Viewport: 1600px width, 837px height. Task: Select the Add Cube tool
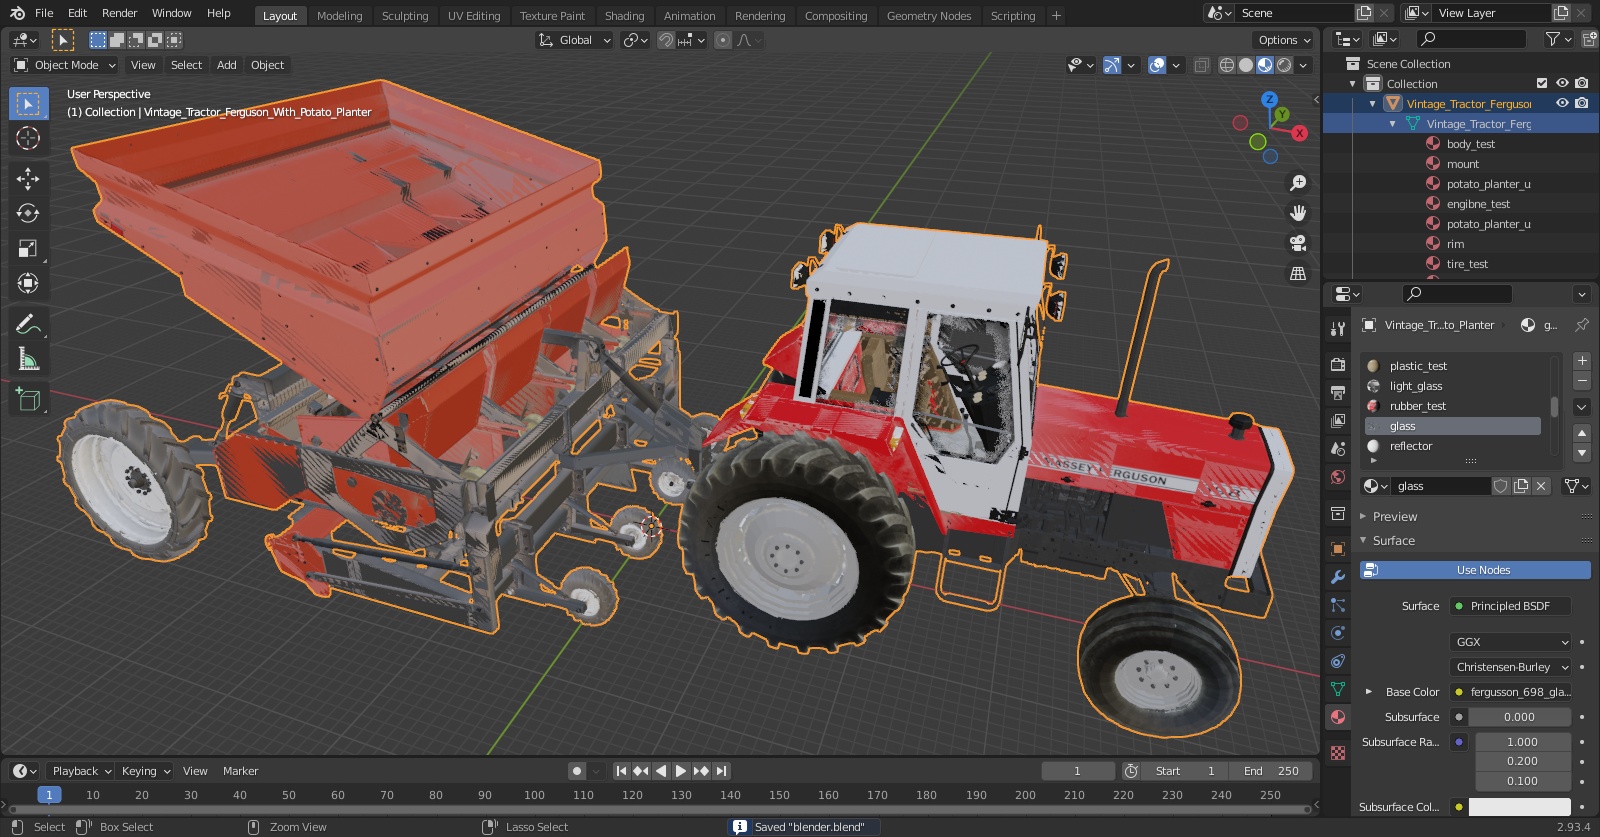point(28,399)
